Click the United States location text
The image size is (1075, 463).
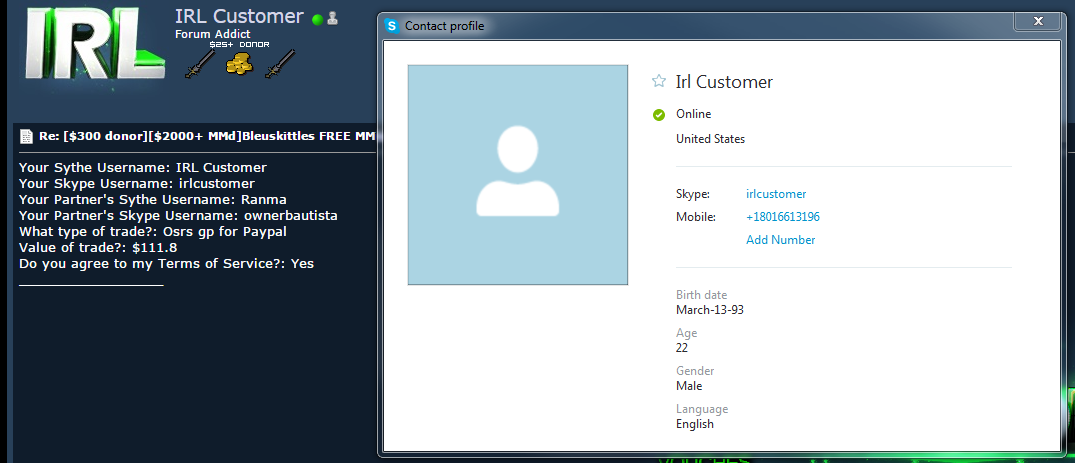point(710,139)
